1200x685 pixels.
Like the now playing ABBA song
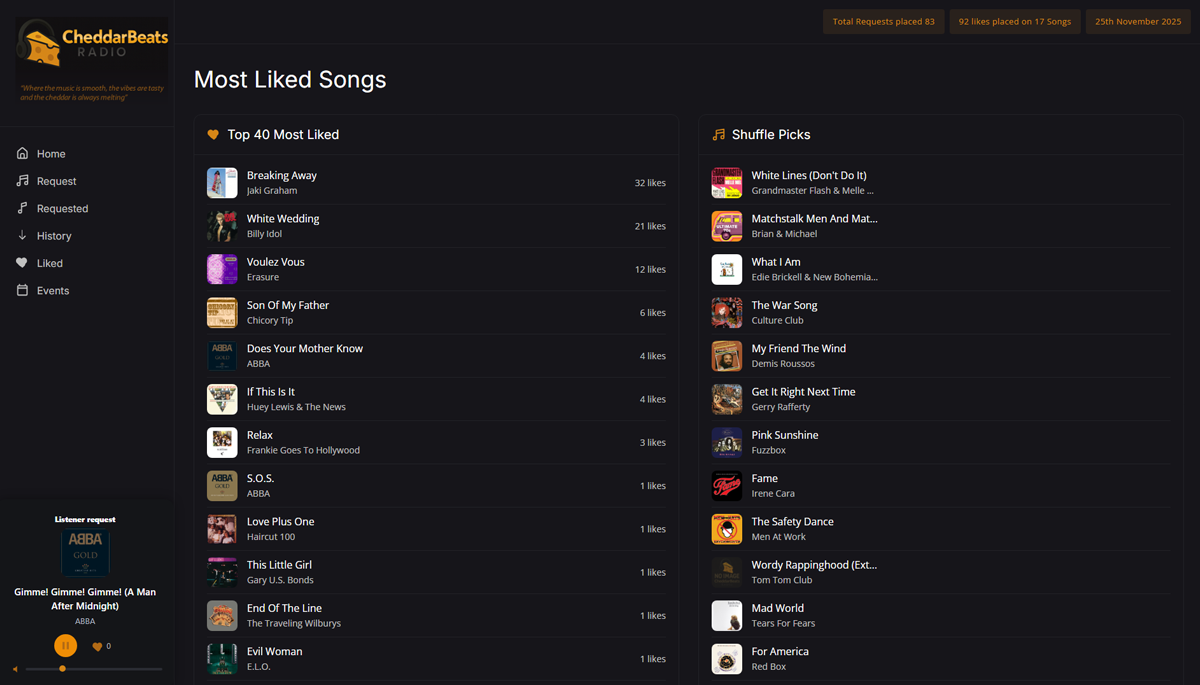98,647
